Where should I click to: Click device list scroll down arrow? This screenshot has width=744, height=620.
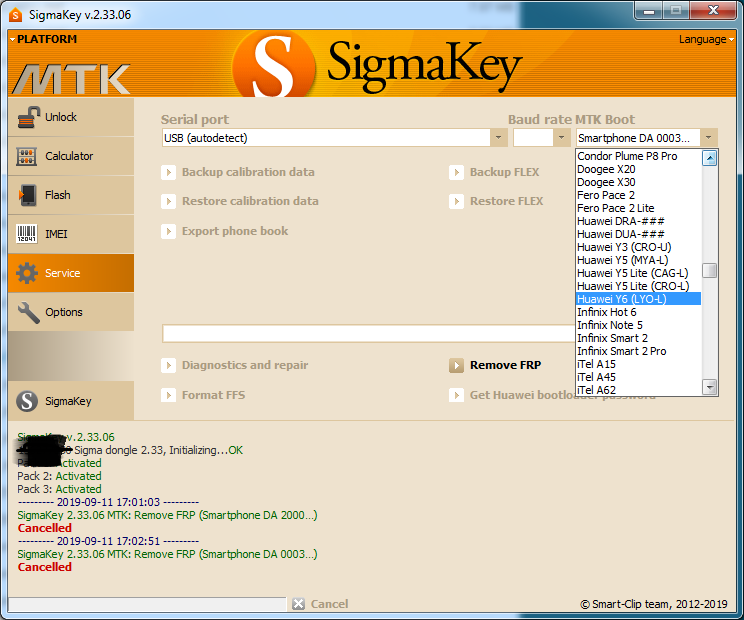(709, 387)
